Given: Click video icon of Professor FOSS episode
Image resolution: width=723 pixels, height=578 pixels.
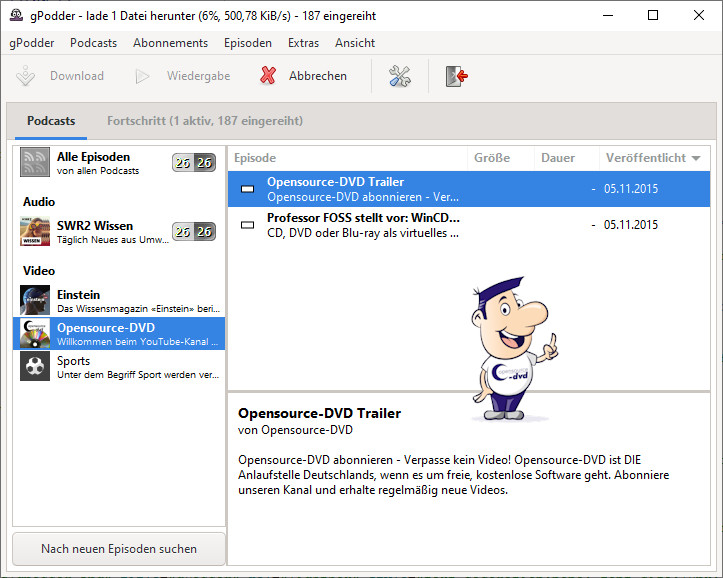Looking at the screenshot, I should (248, 225).
